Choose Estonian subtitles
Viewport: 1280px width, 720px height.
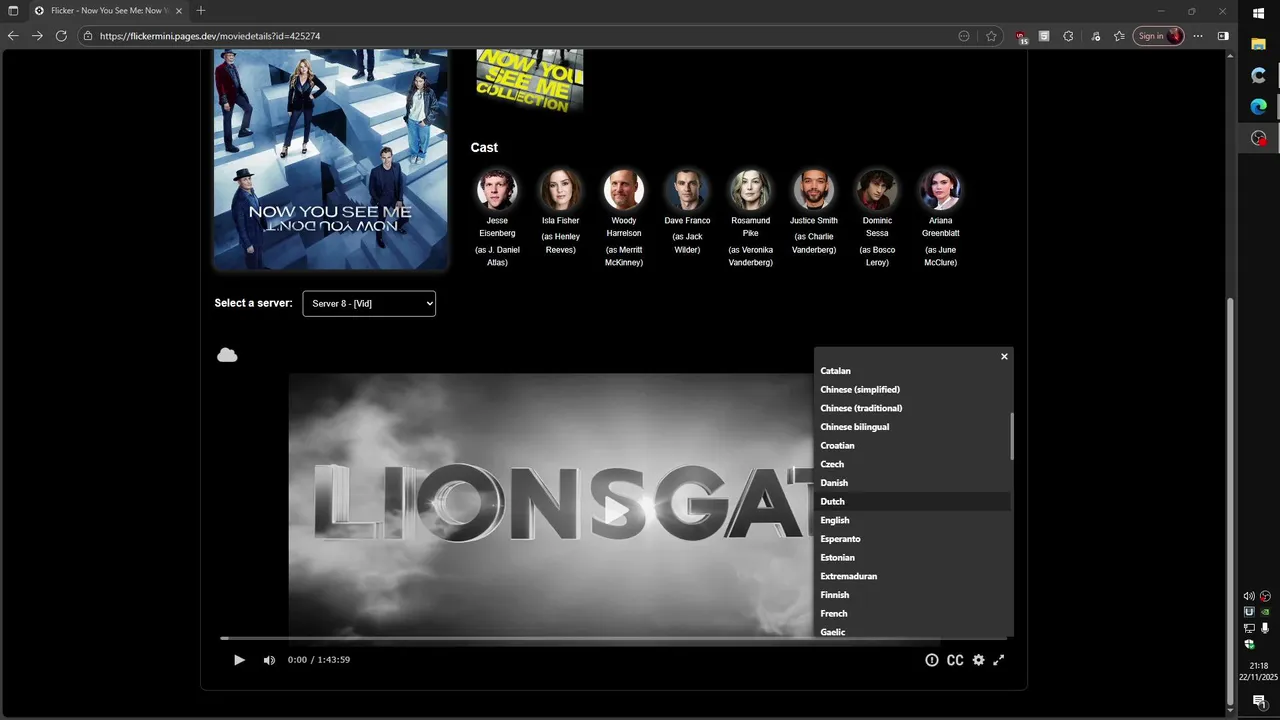(912, 558)
